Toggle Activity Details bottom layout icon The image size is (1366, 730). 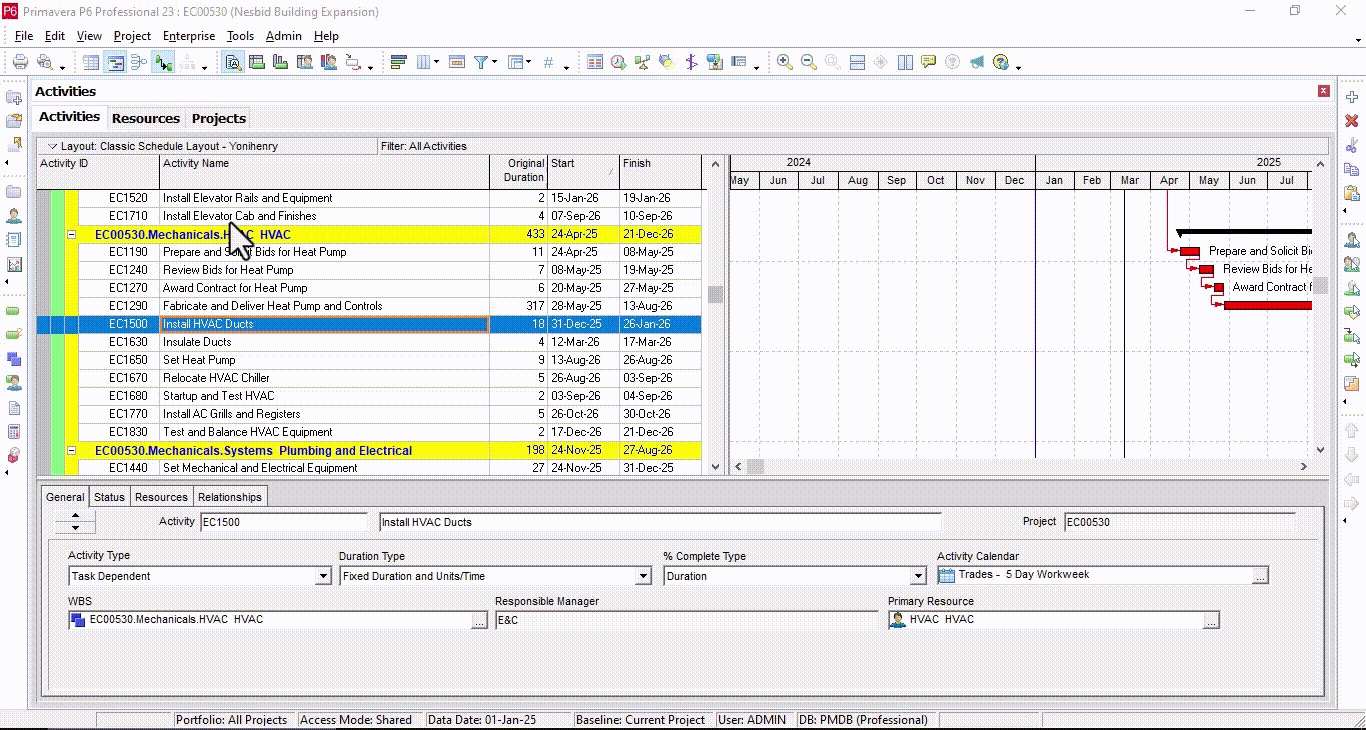(x=233, y=62)
